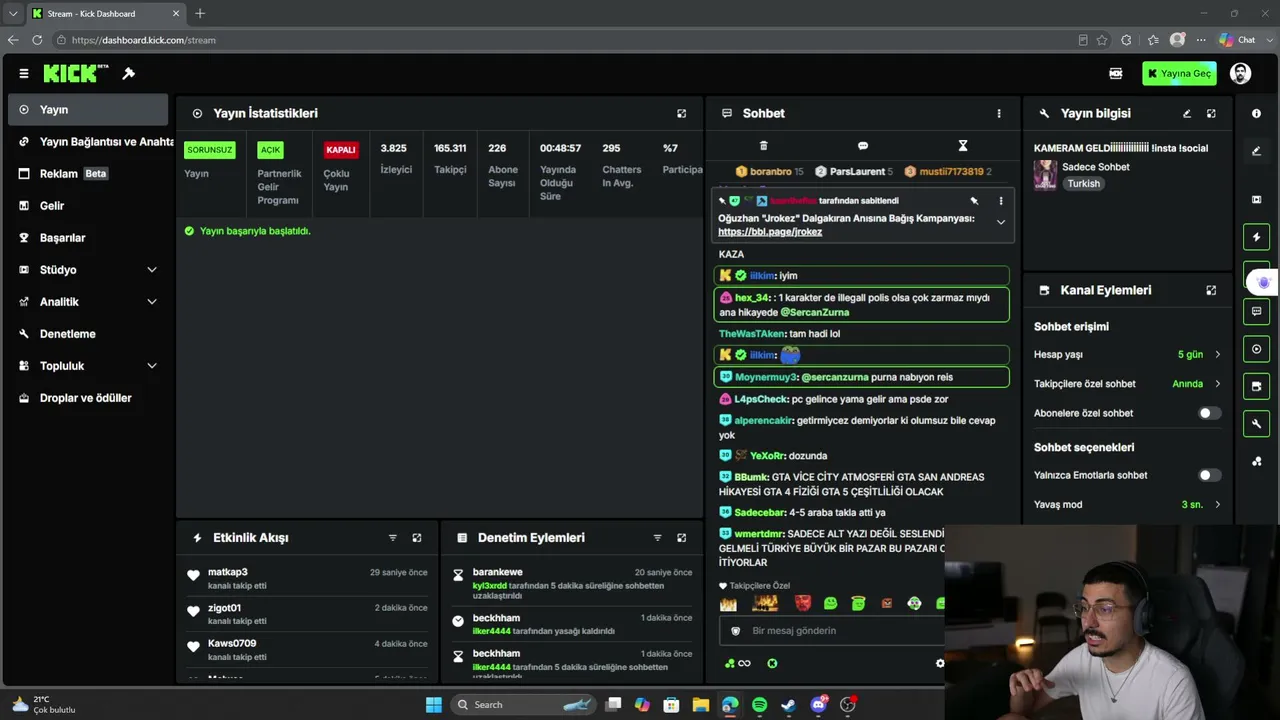The height and width of the screenshot is (720, 1280).
Task: Expand the Kanal Eylemleri panel to fullscreen
Action: (x=1211, y=290)
